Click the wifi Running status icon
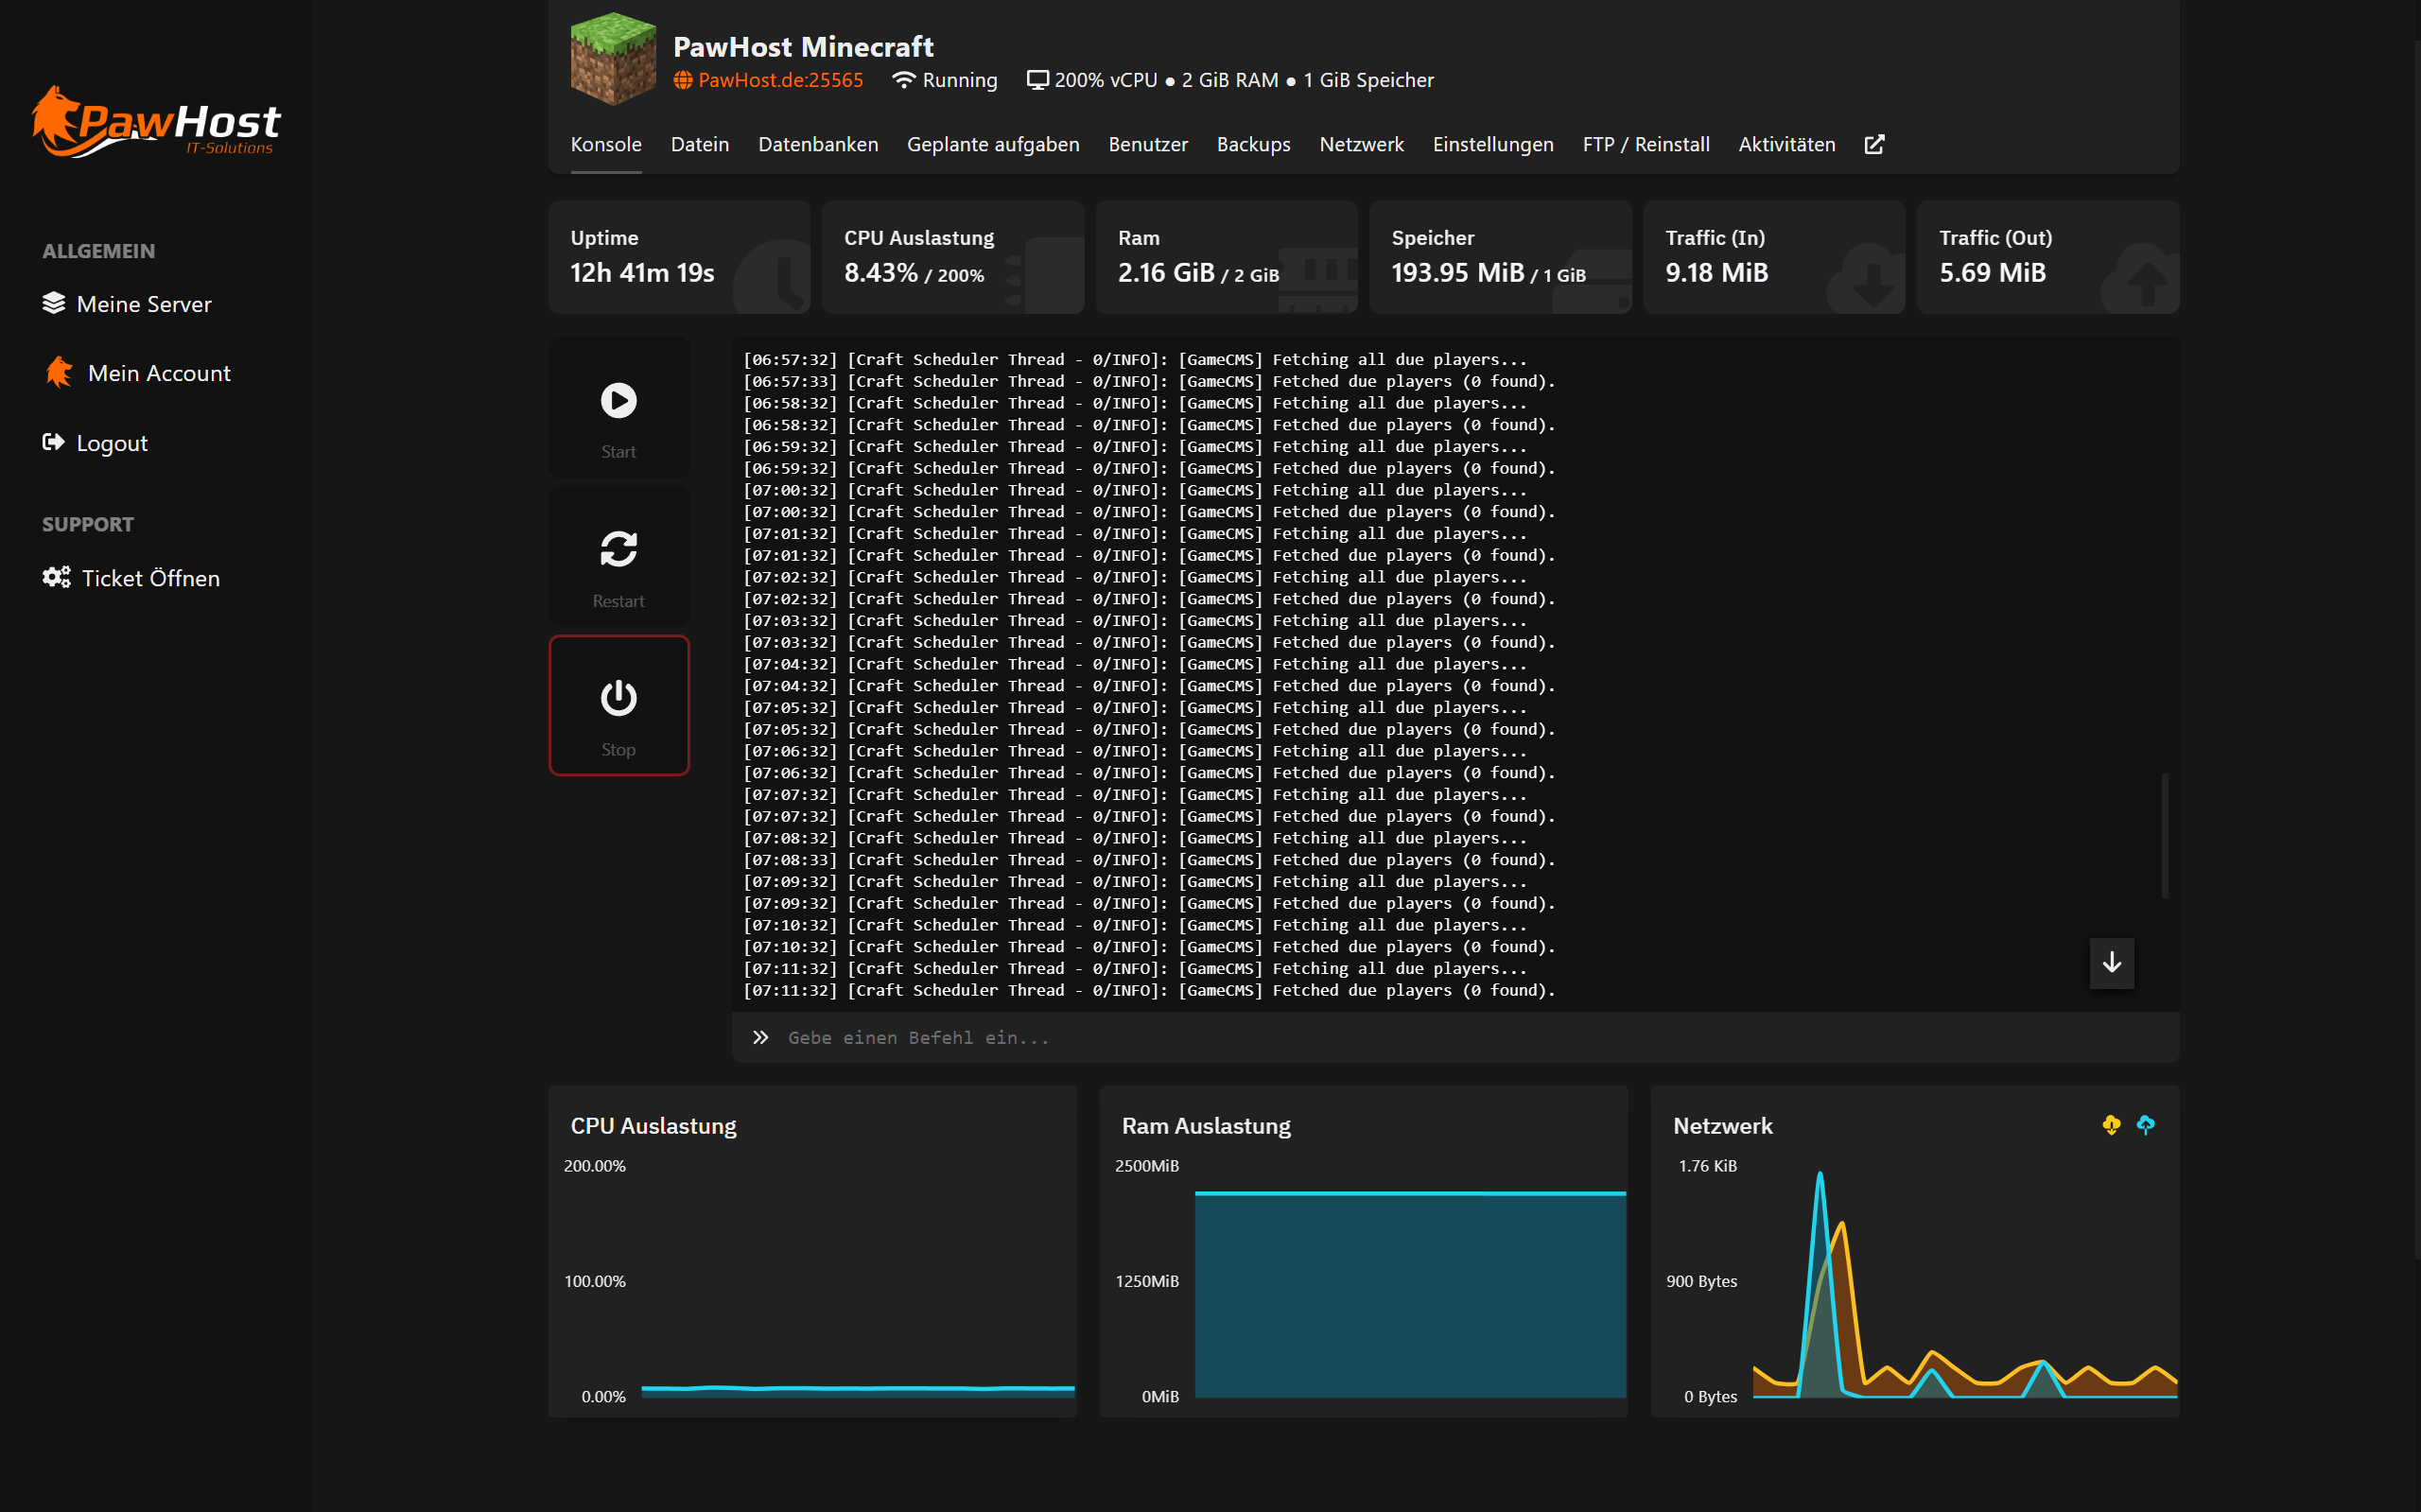Image resolution: width=2421 pixels, height=1512 pixels. [x=903, y=80]
